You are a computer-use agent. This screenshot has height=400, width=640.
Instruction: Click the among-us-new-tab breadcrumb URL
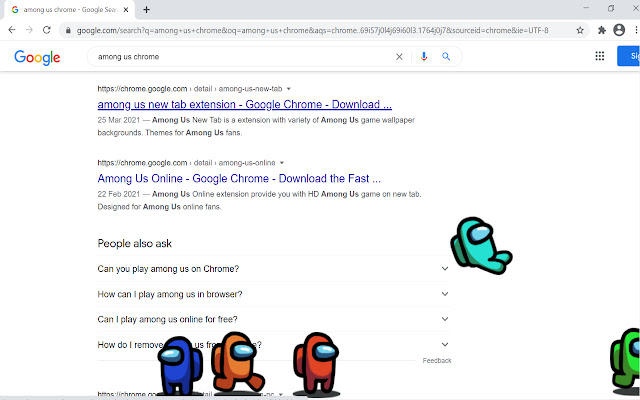point(190,89)
